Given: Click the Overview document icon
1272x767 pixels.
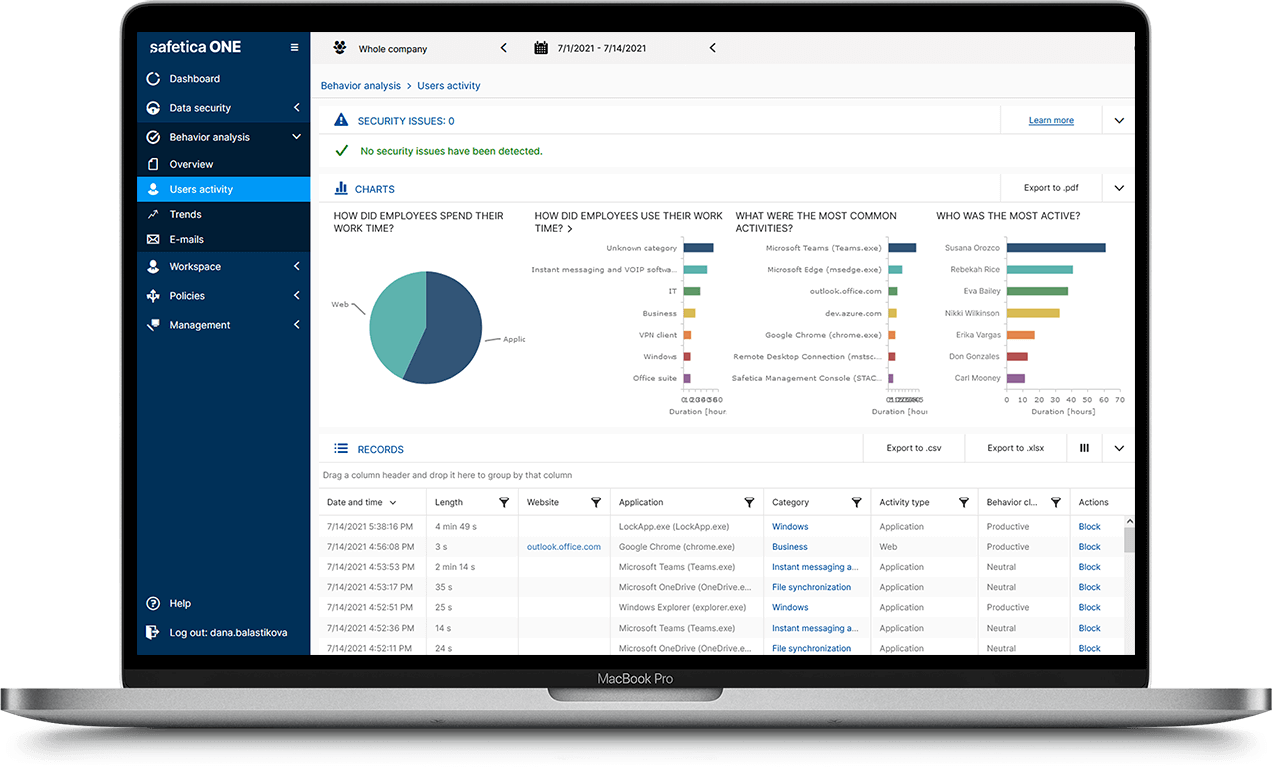Looking at the screenshot, I should 153,164.
